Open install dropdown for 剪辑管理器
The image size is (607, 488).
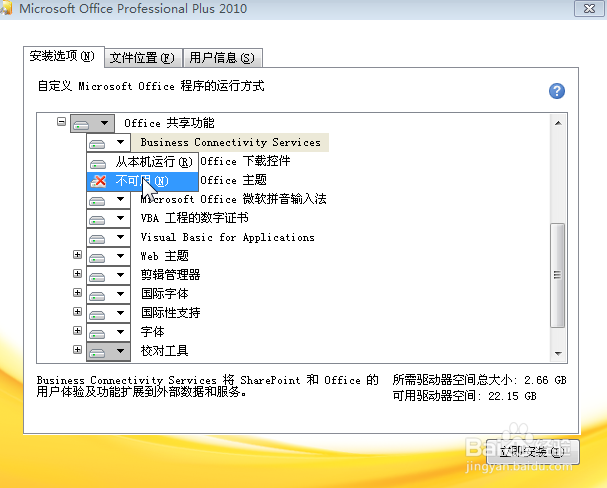coord(108,275)
